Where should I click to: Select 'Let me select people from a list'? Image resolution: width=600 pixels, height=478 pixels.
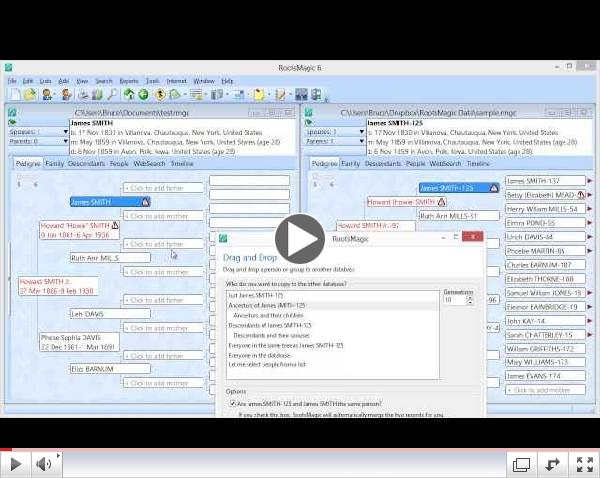coord(267,364)
